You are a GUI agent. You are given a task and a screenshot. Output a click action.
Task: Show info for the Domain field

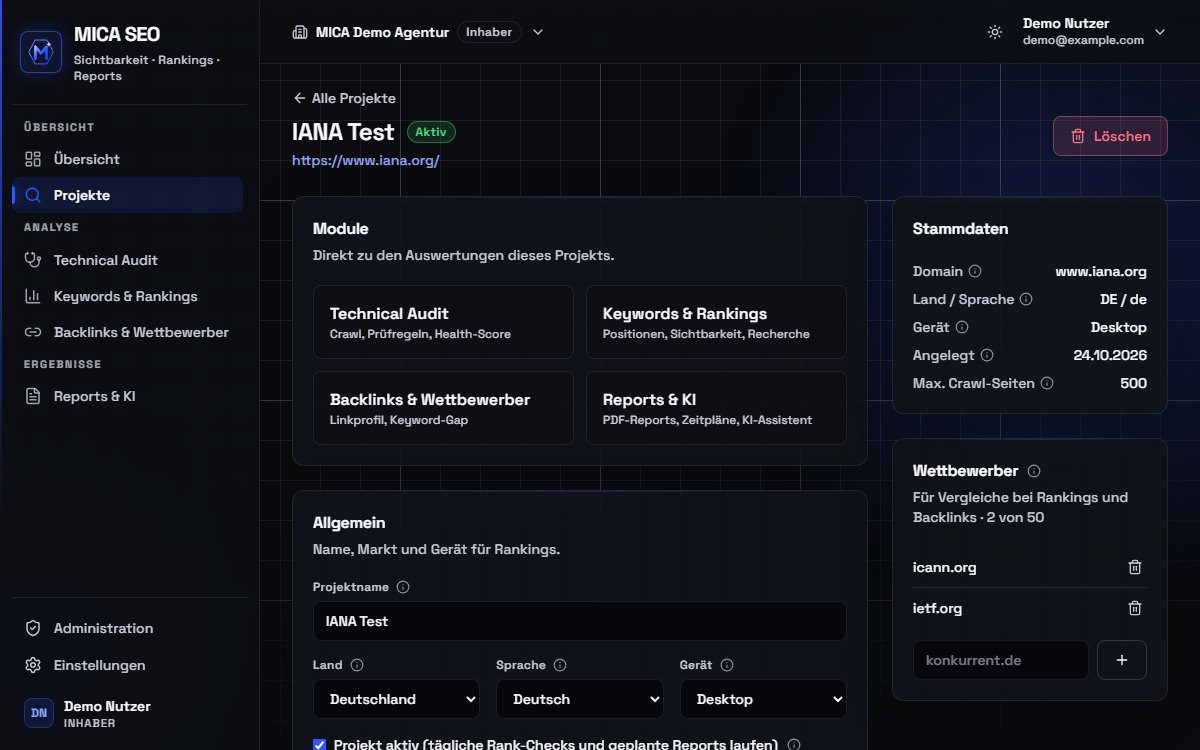click(975, 271)
